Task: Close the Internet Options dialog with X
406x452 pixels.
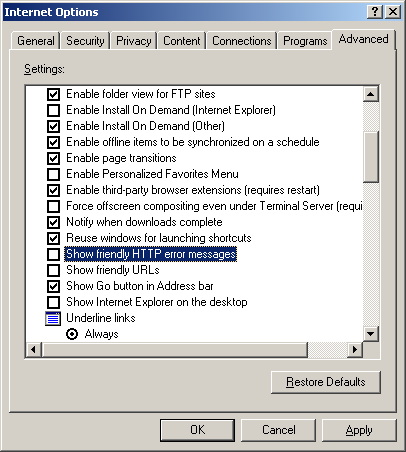Action: (x=393, y=12)
